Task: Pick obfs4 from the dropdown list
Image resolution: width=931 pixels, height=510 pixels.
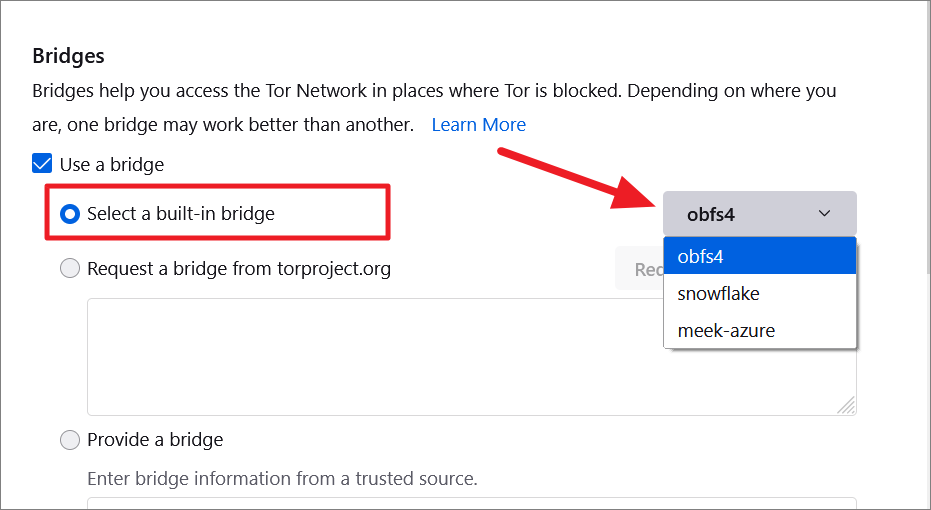Action: pos(759,256)
